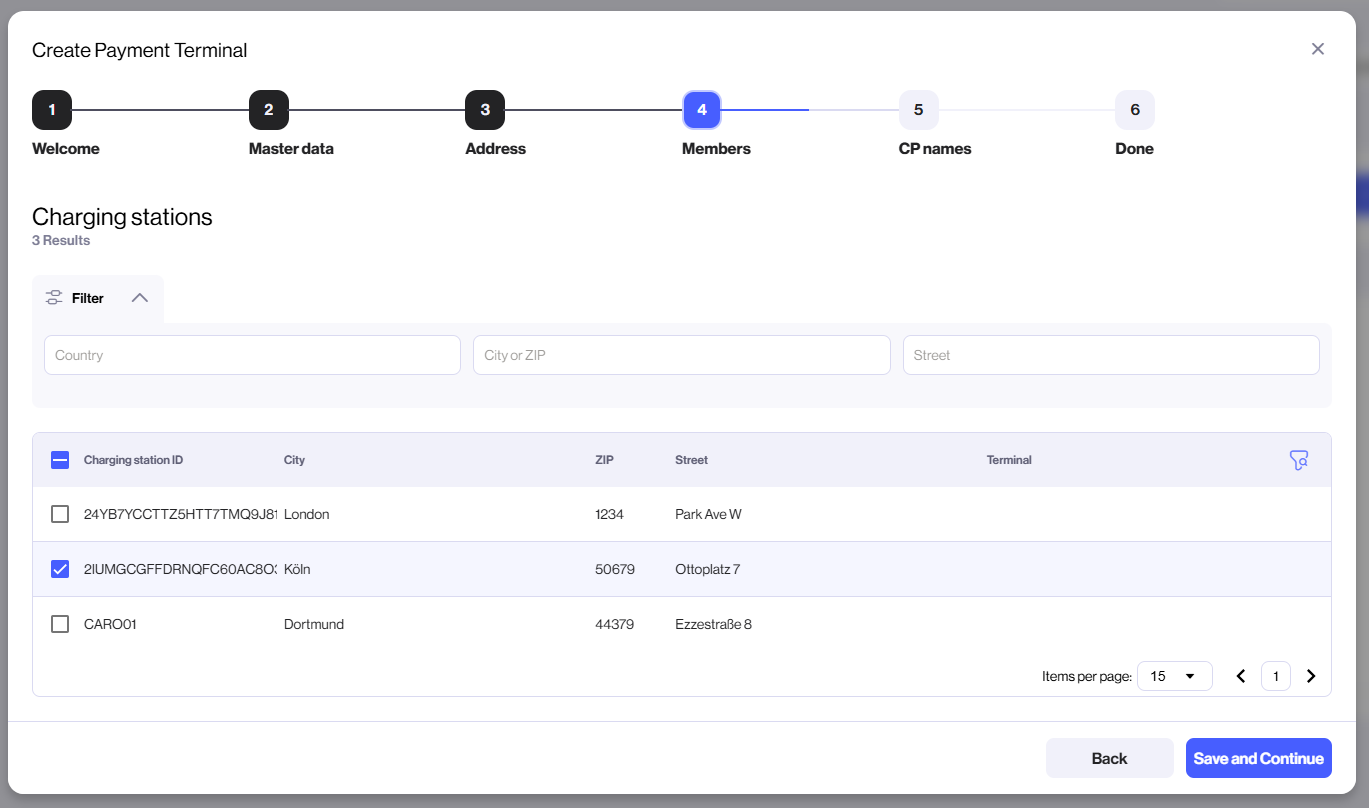
Task: Click the next page arrow
Action: 1311,676
